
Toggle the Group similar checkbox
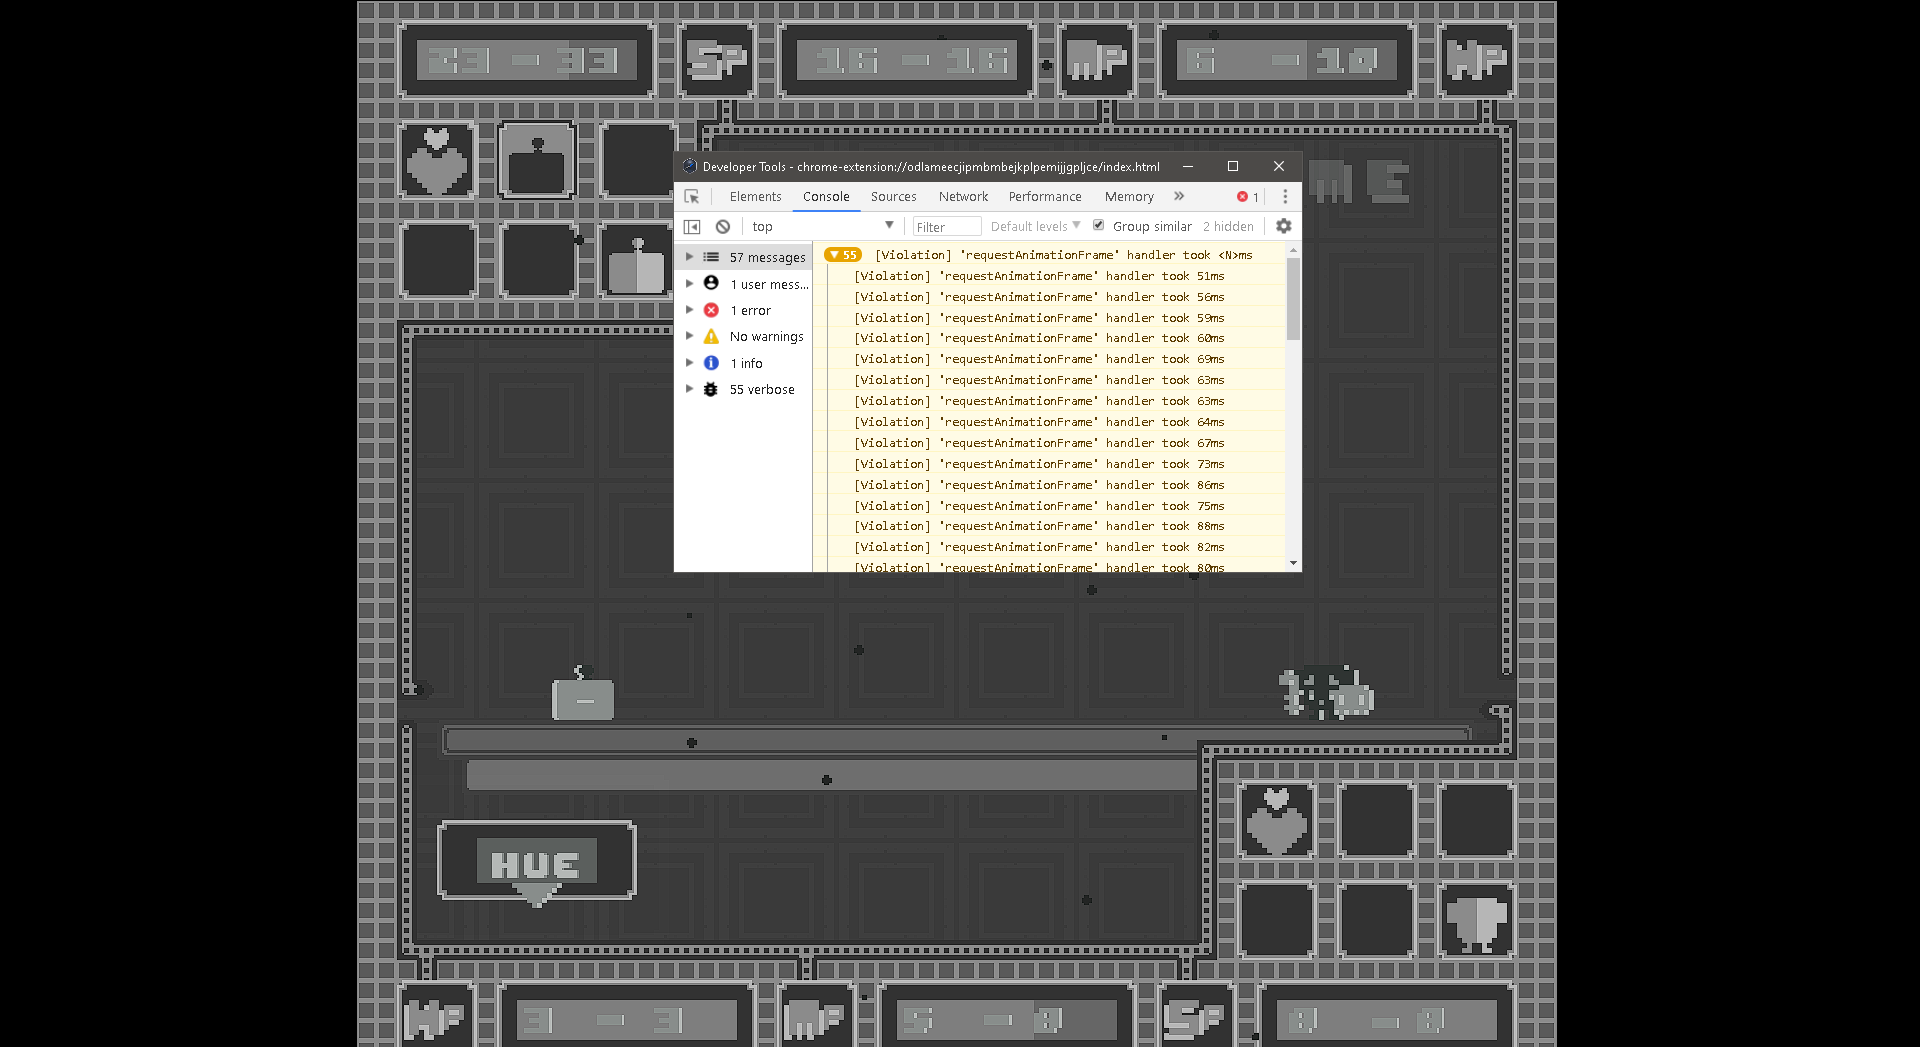[x=1098, y=225]
